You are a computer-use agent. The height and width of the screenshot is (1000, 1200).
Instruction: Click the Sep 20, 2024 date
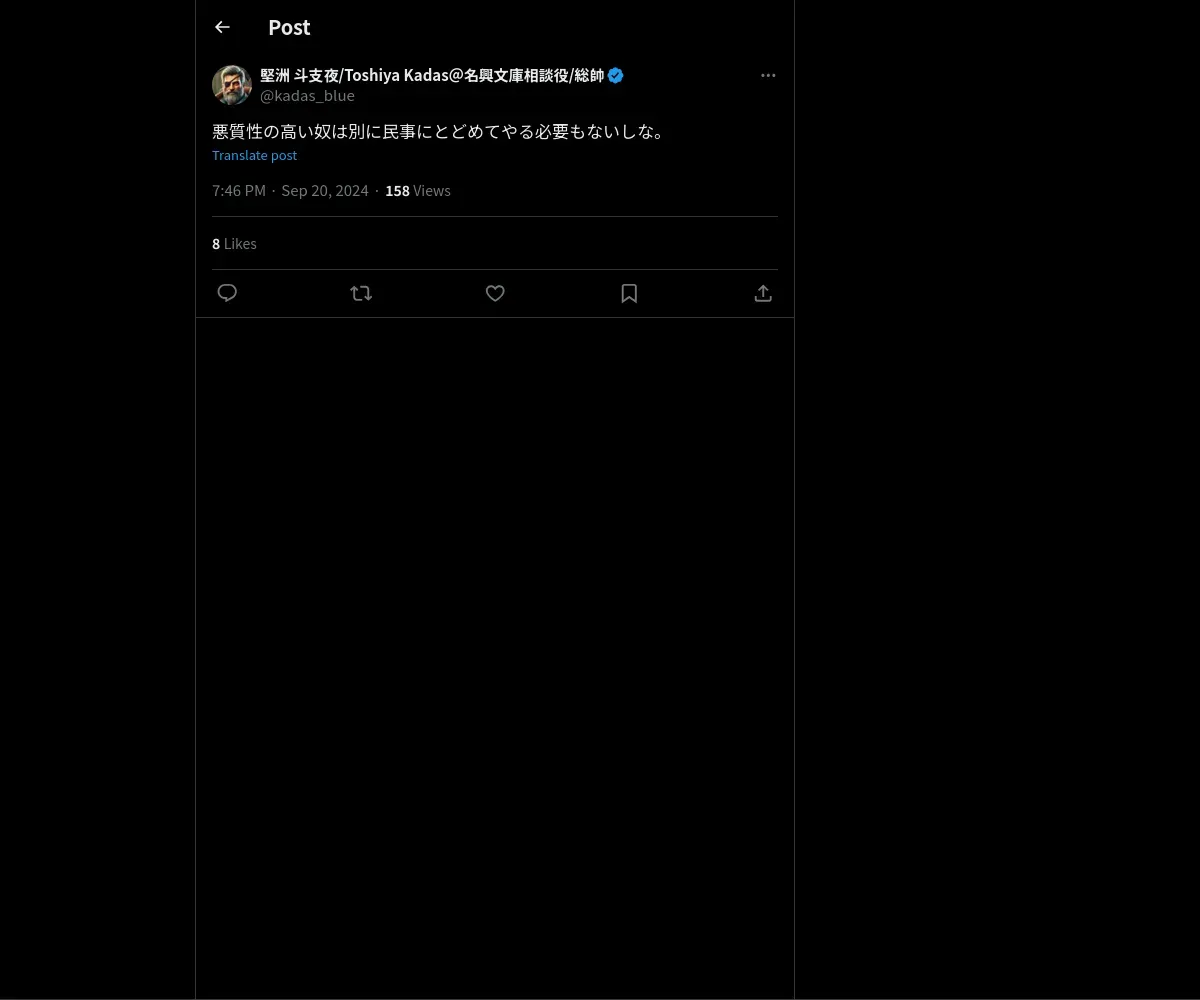325,190
